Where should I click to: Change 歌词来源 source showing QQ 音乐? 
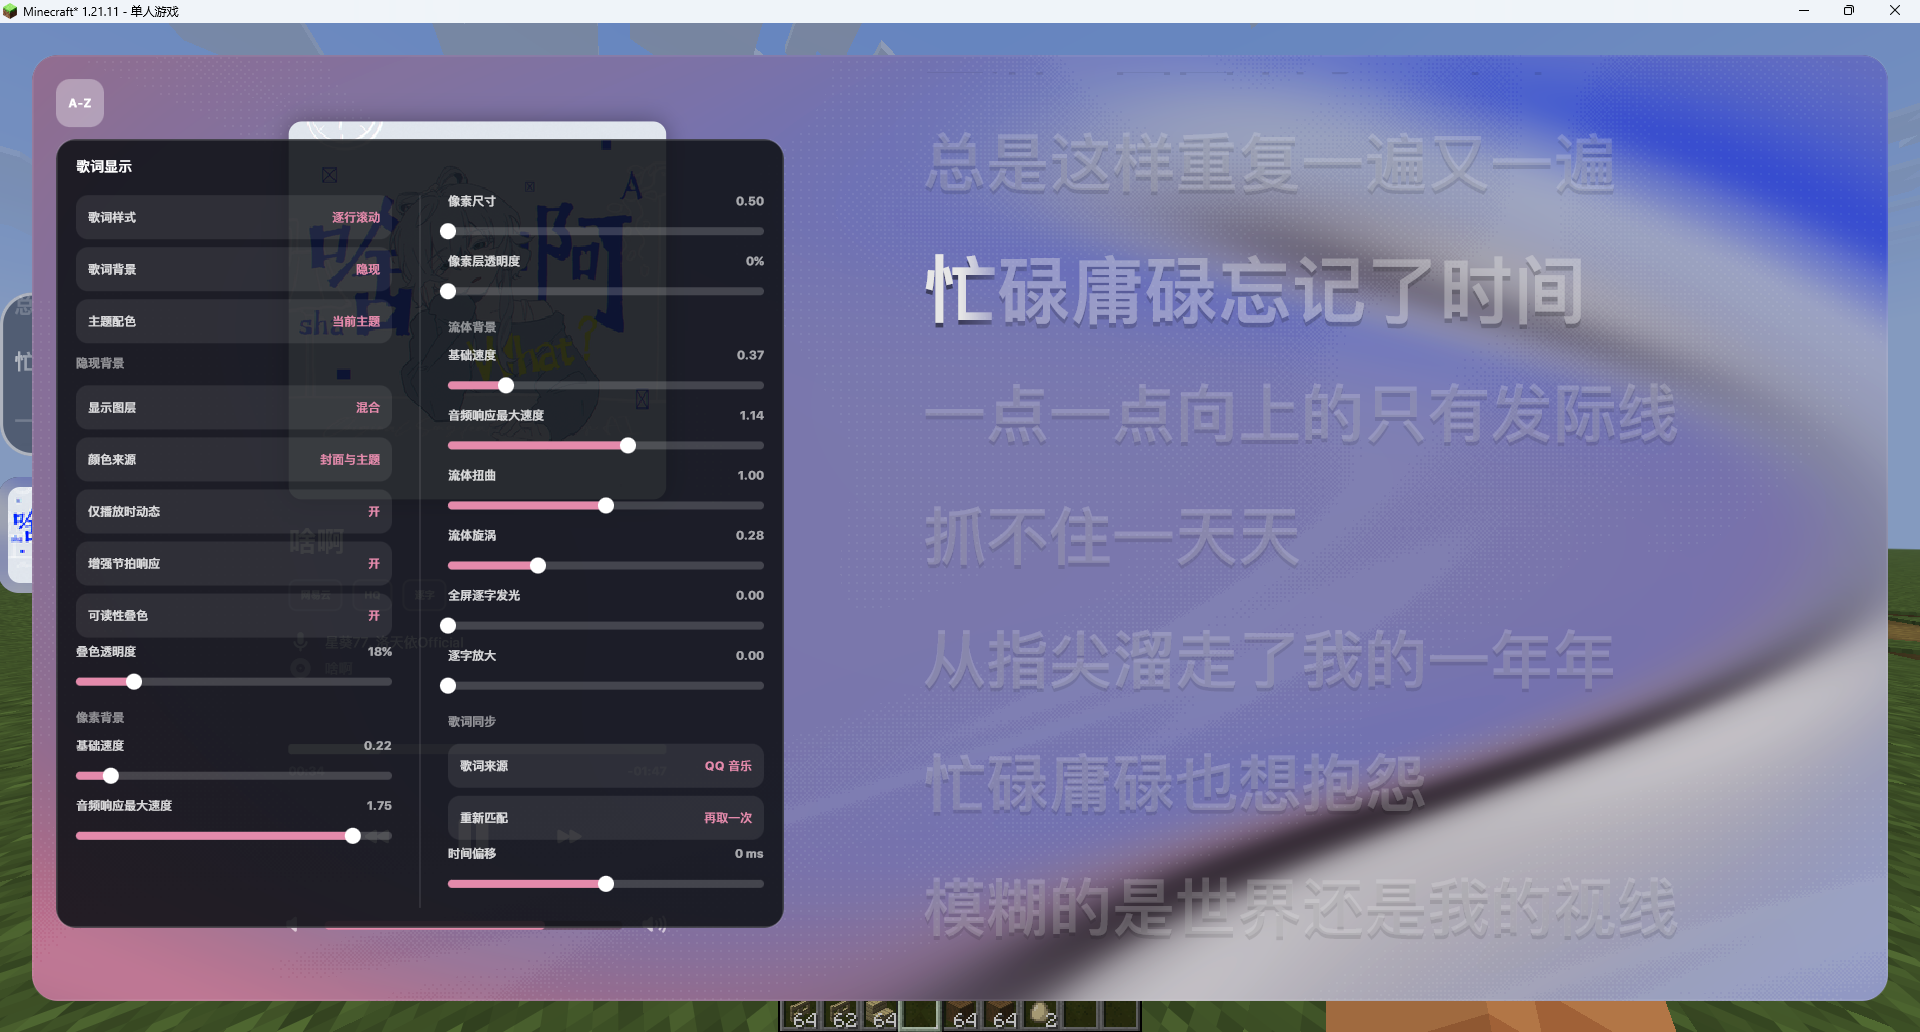(606, 766)
